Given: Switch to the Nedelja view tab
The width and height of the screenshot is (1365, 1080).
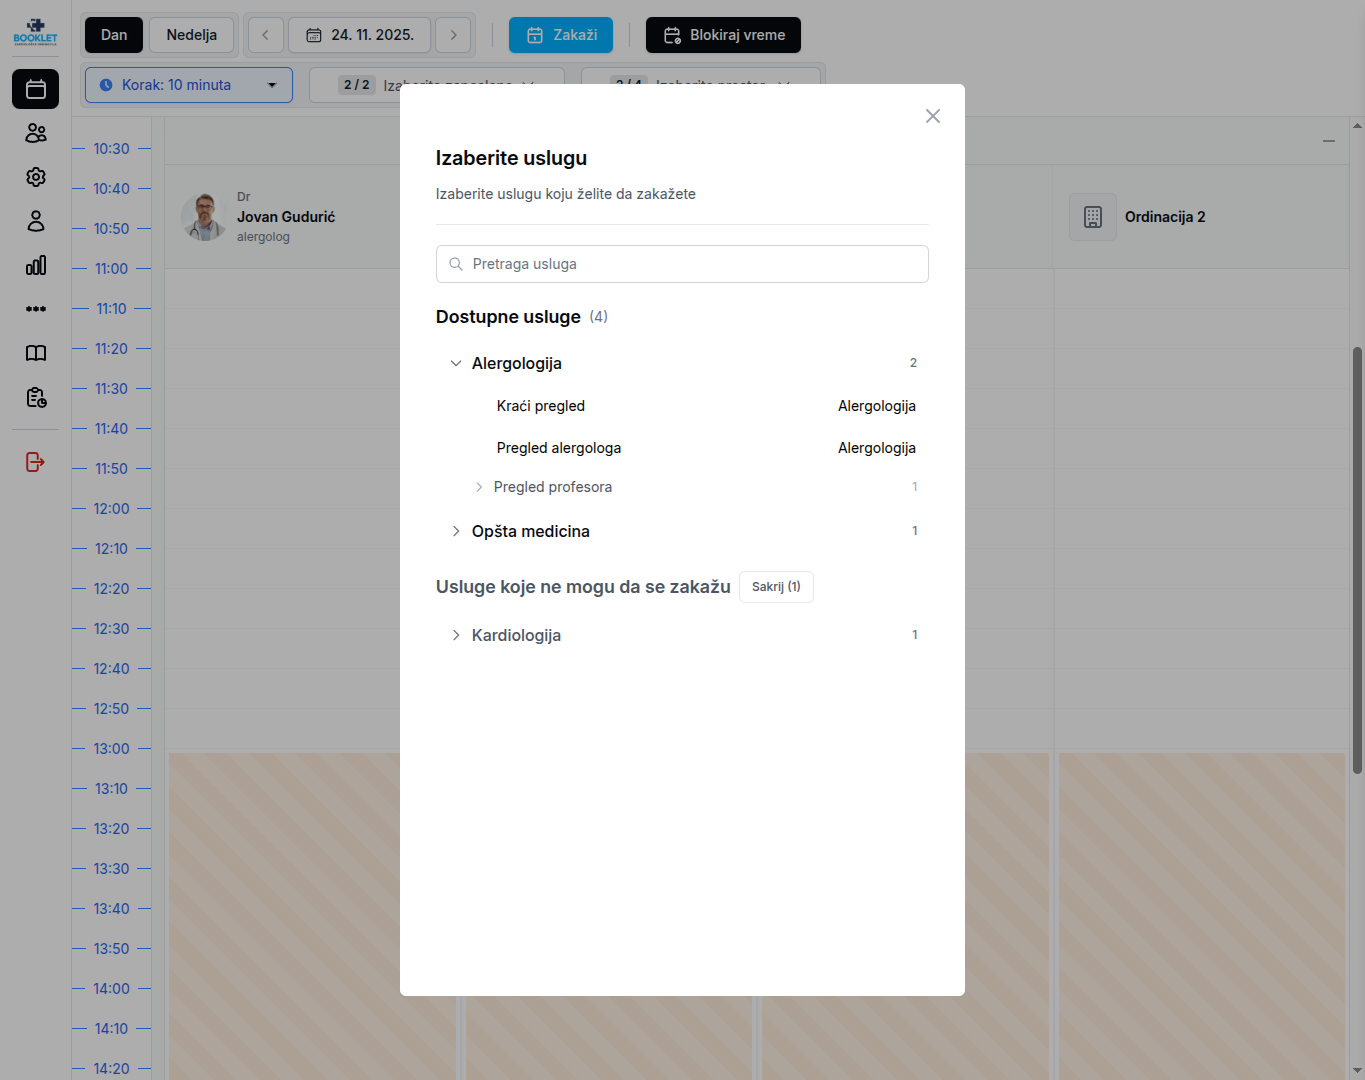Looking at the screenshot, I should tap(191, 35).
